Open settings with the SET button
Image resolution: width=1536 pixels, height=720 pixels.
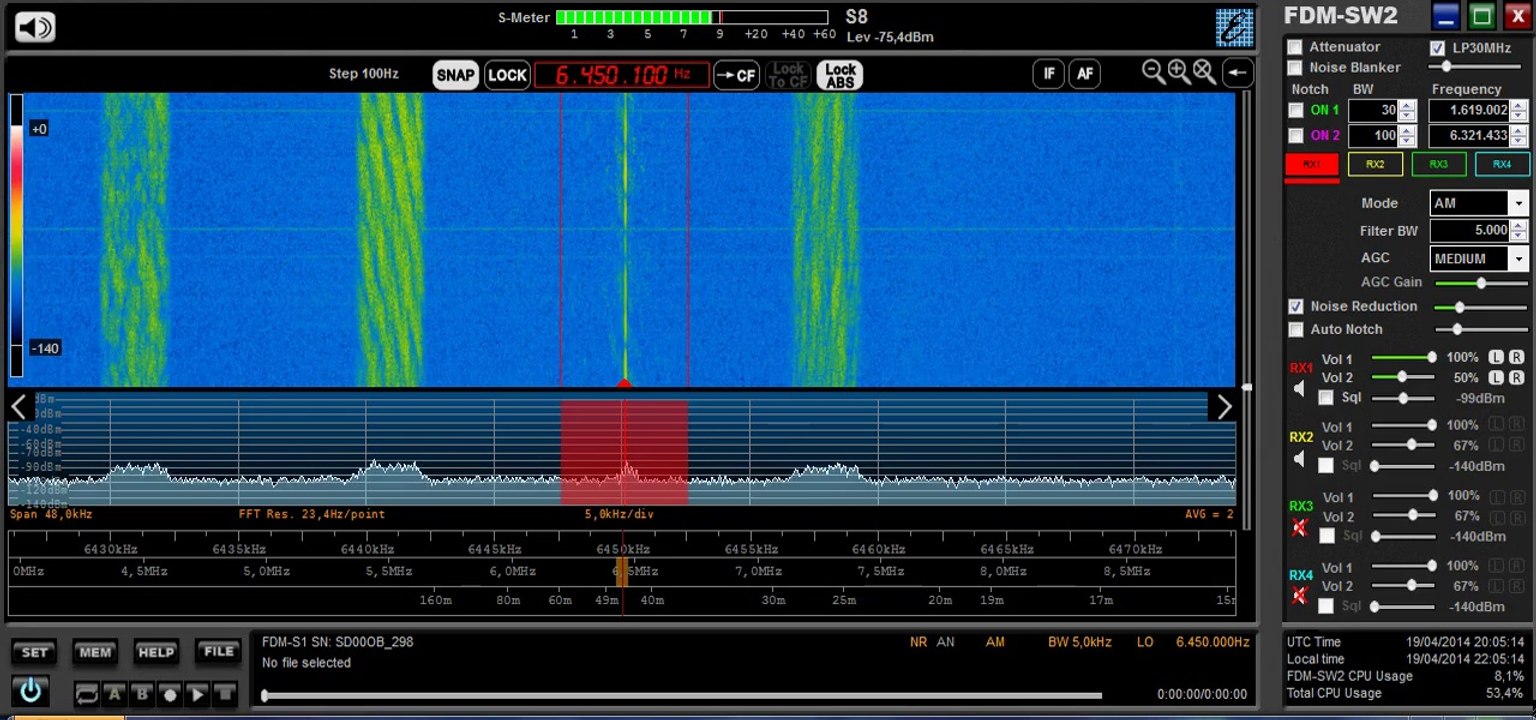click(x=34, y=652)
